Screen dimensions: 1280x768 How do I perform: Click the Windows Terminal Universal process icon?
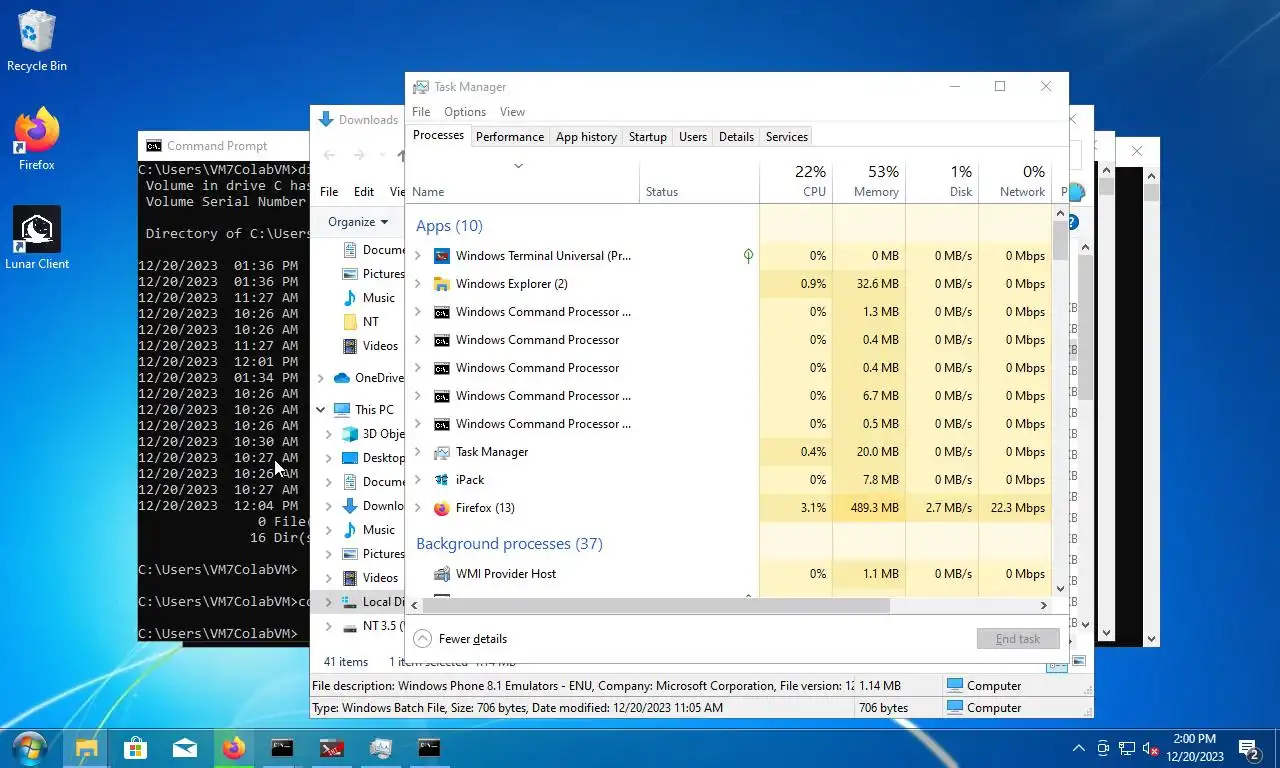pos(442,256)
